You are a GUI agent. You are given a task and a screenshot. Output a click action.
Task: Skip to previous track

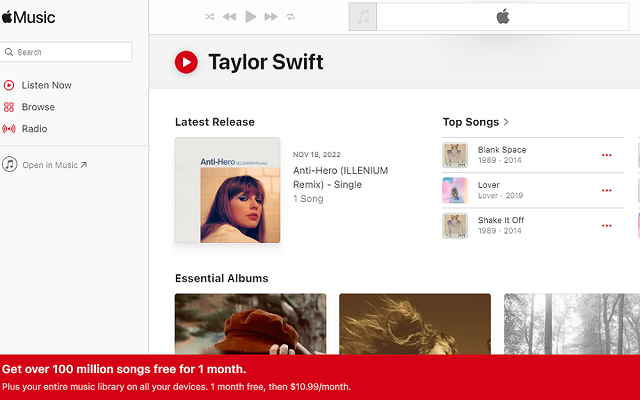(x=229, y=17)
